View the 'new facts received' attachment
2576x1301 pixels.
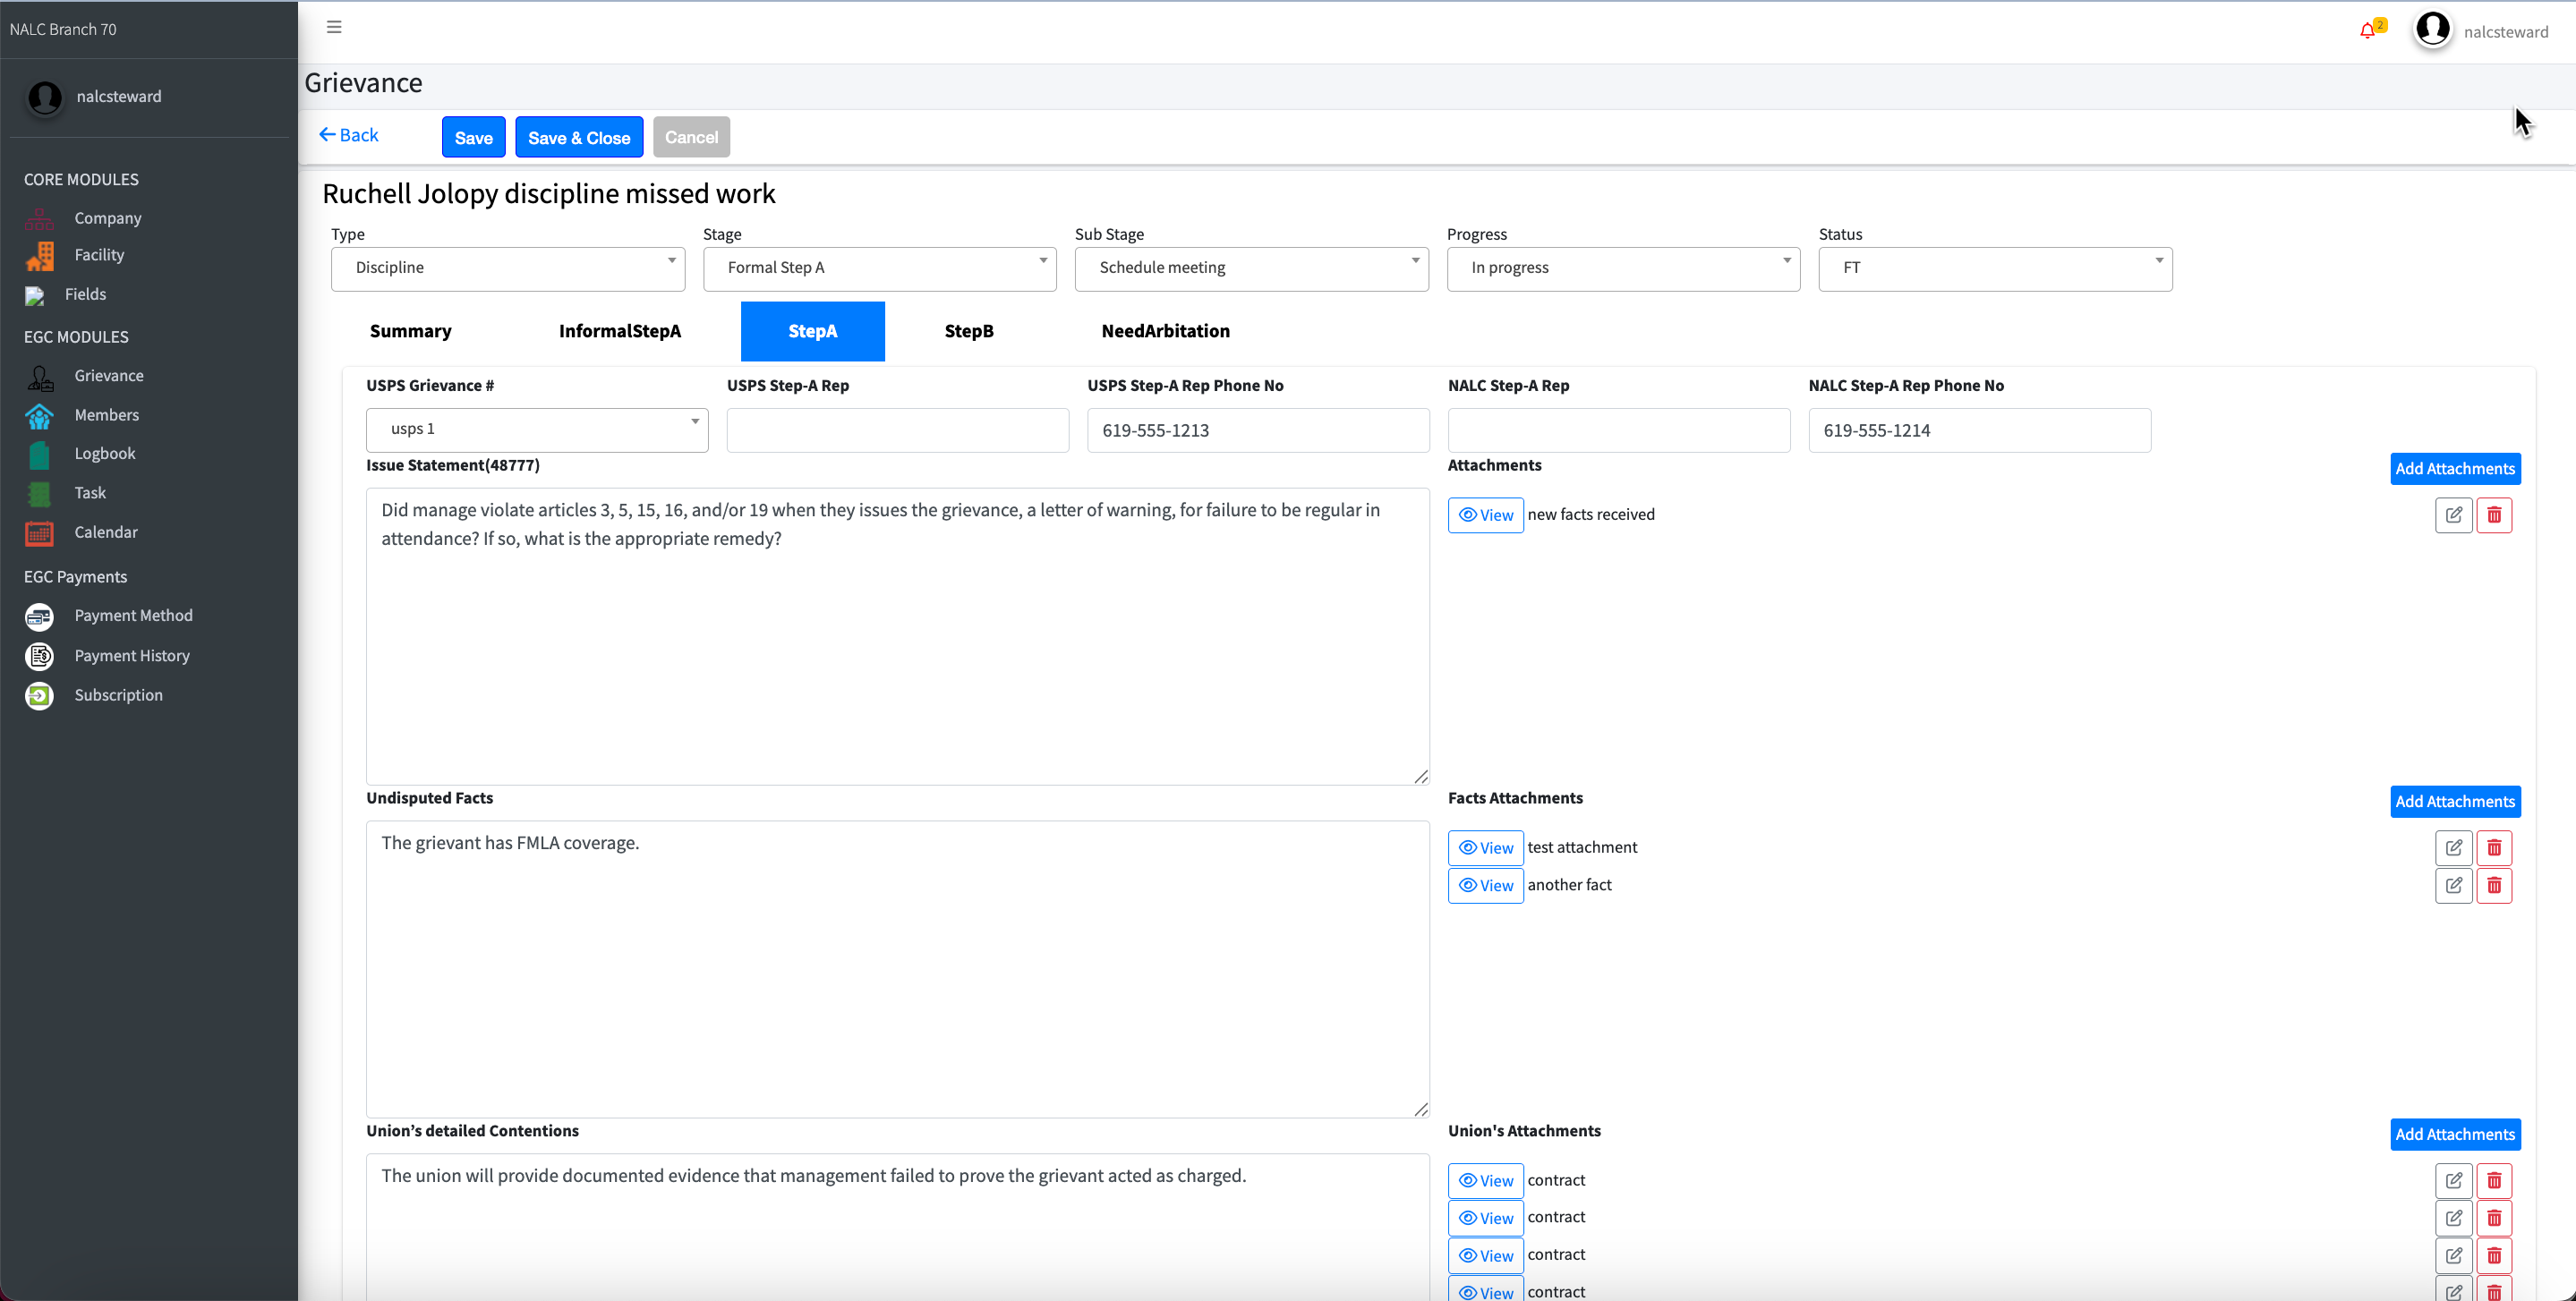1485,515
